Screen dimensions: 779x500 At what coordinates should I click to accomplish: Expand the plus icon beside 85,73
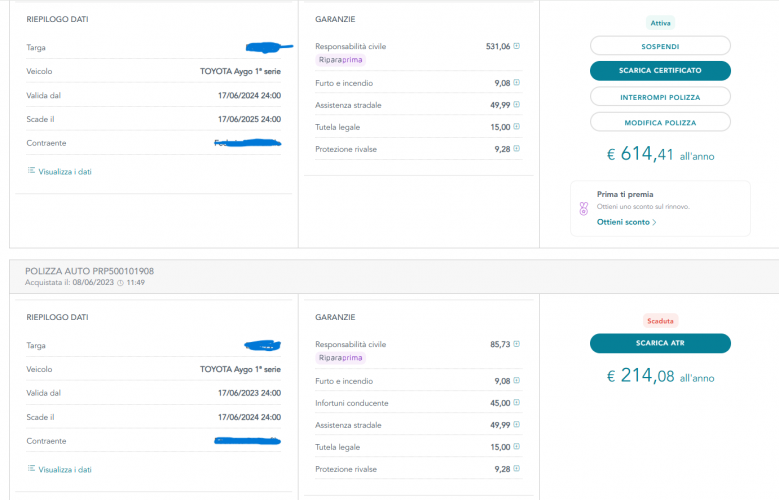pyautogui.click(x=517, y=344)
